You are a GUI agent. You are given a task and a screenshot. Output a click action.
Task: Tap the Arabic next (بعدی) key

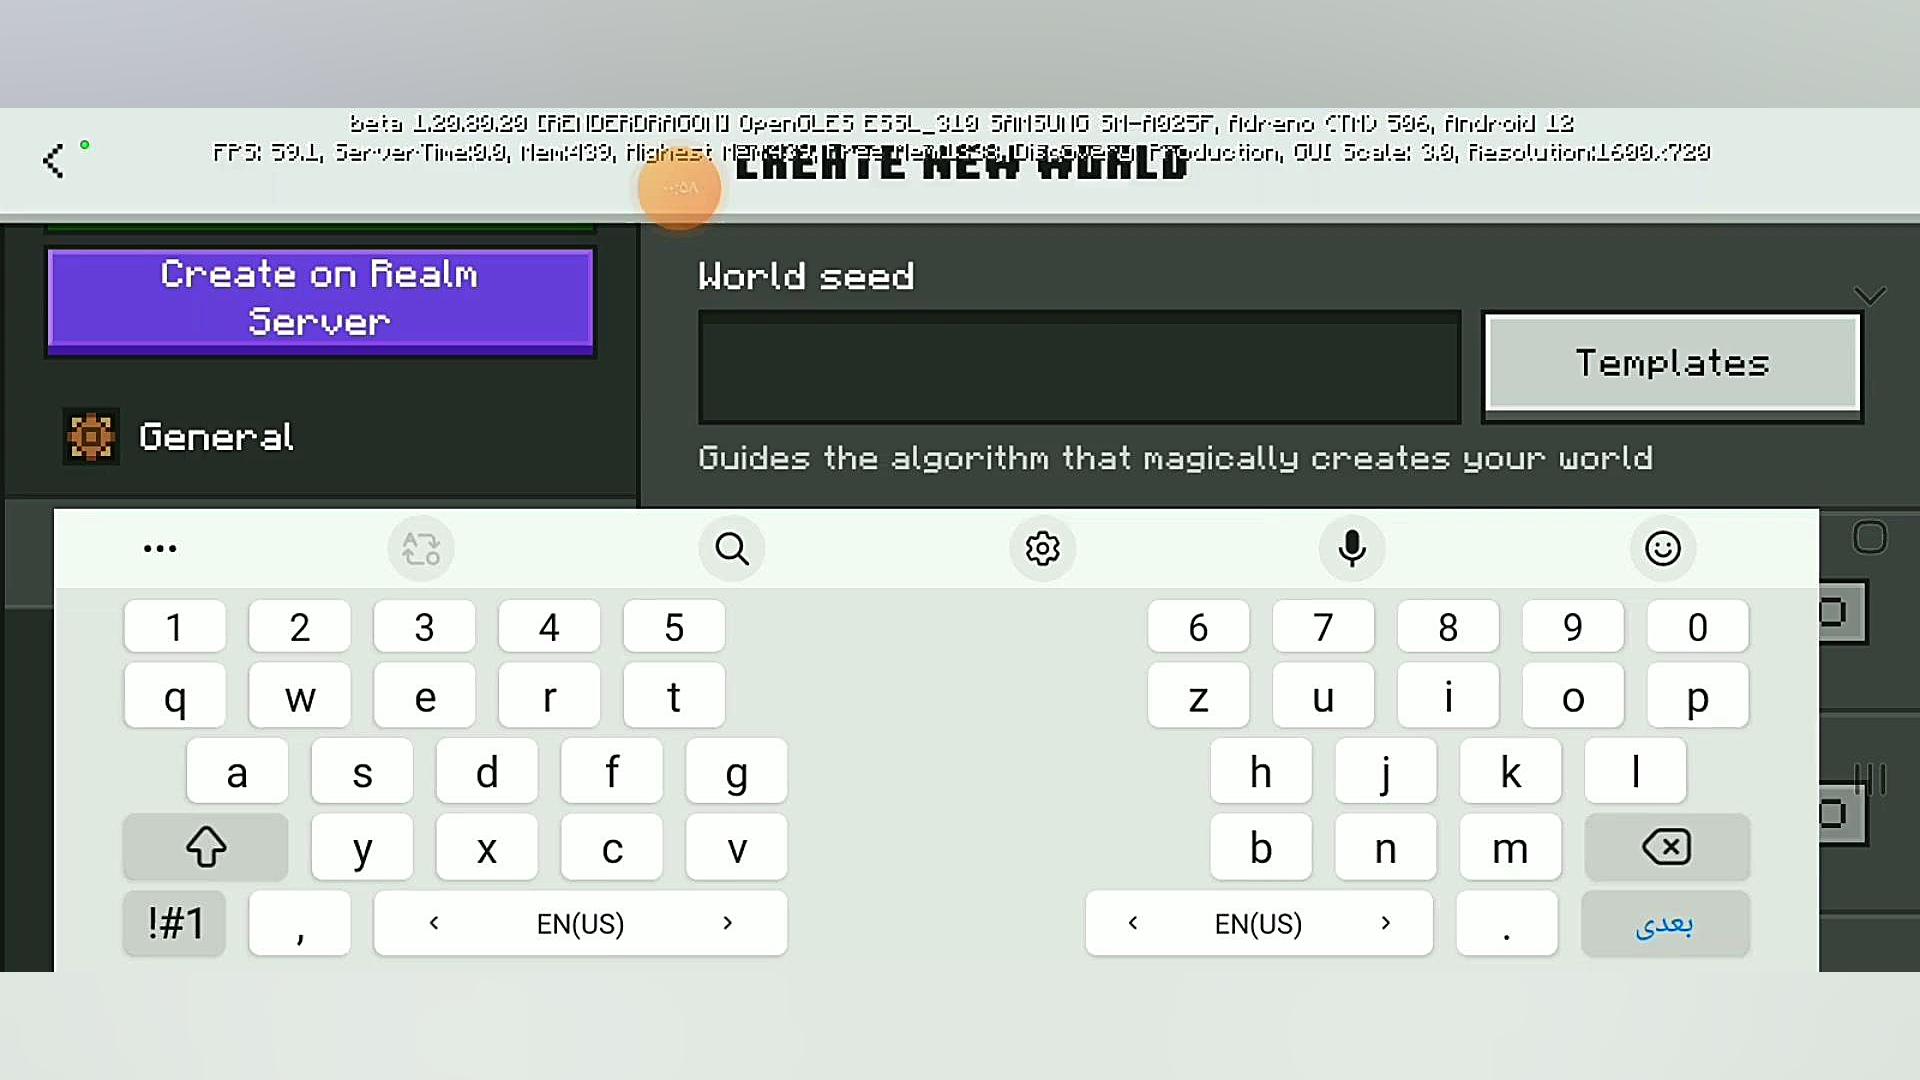1666,923
